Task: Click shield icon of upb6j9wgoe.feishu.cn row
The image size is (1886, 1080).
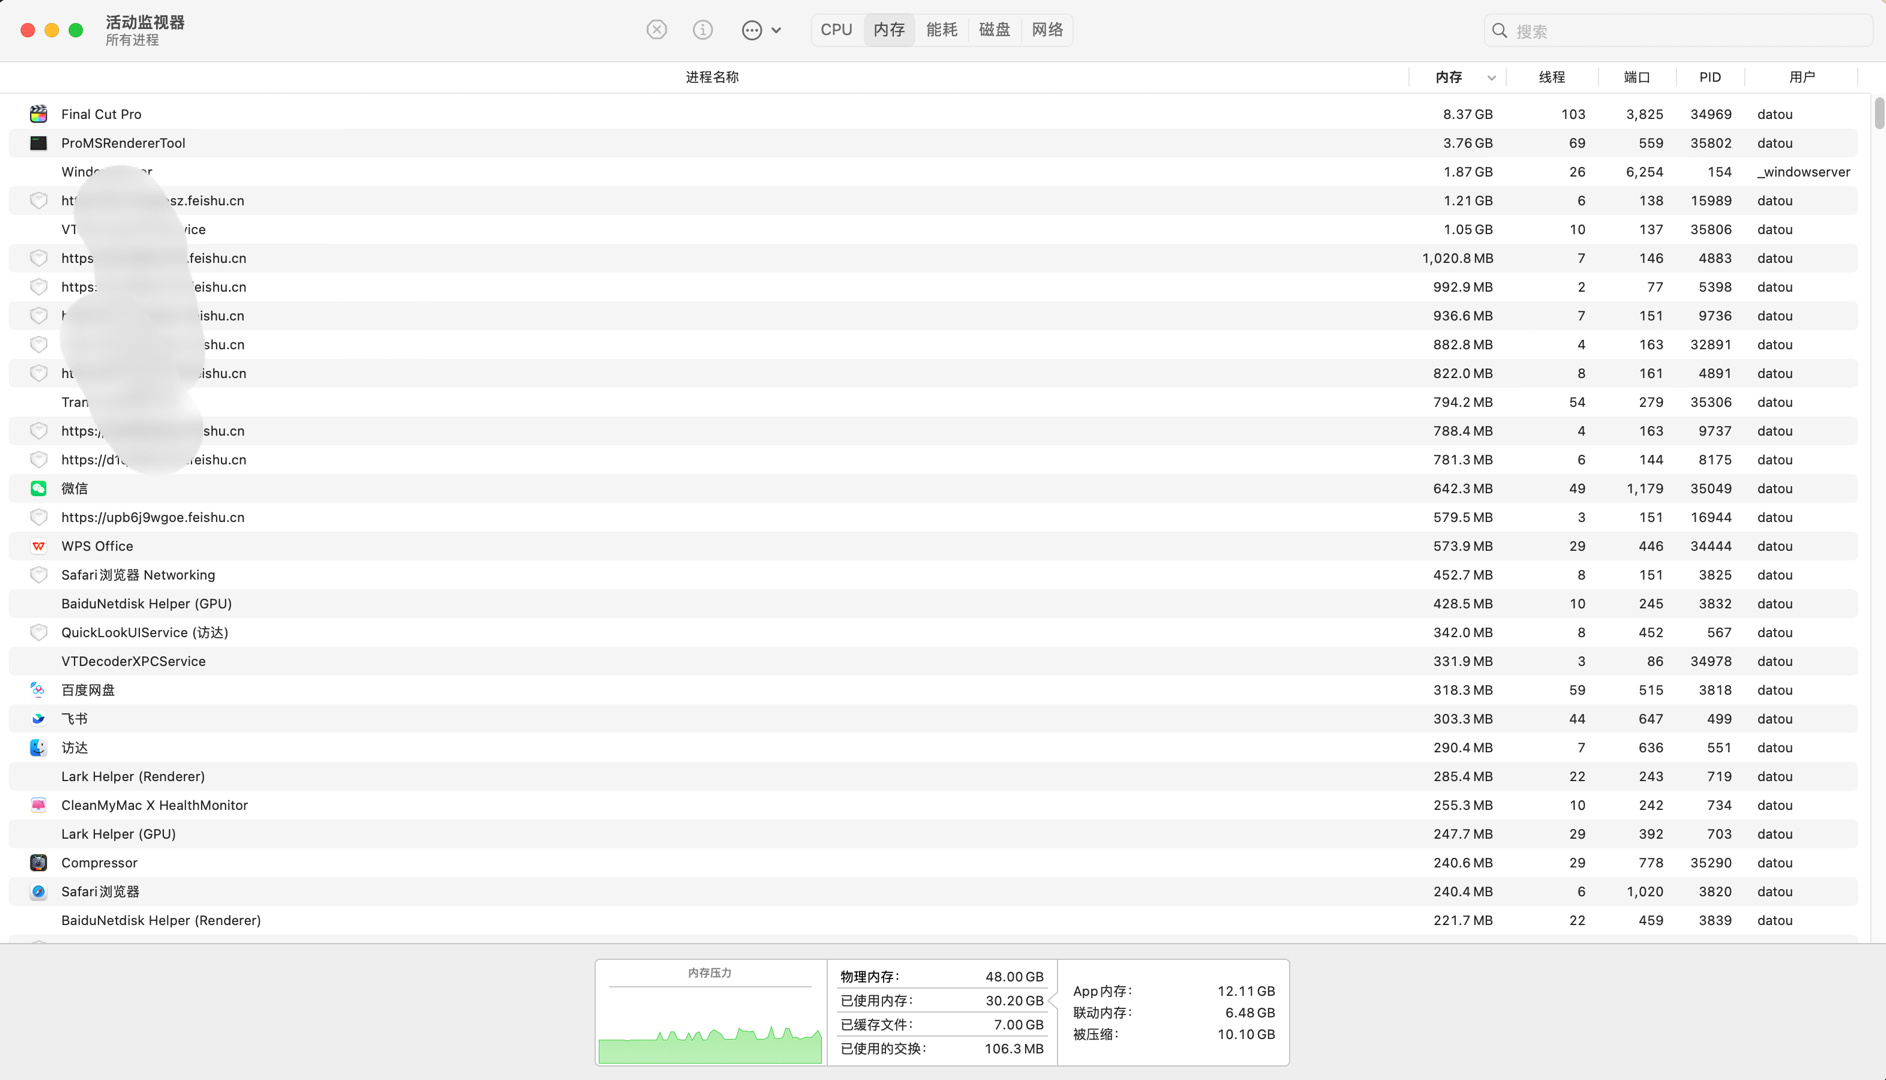Action: (x=38, y=518)
